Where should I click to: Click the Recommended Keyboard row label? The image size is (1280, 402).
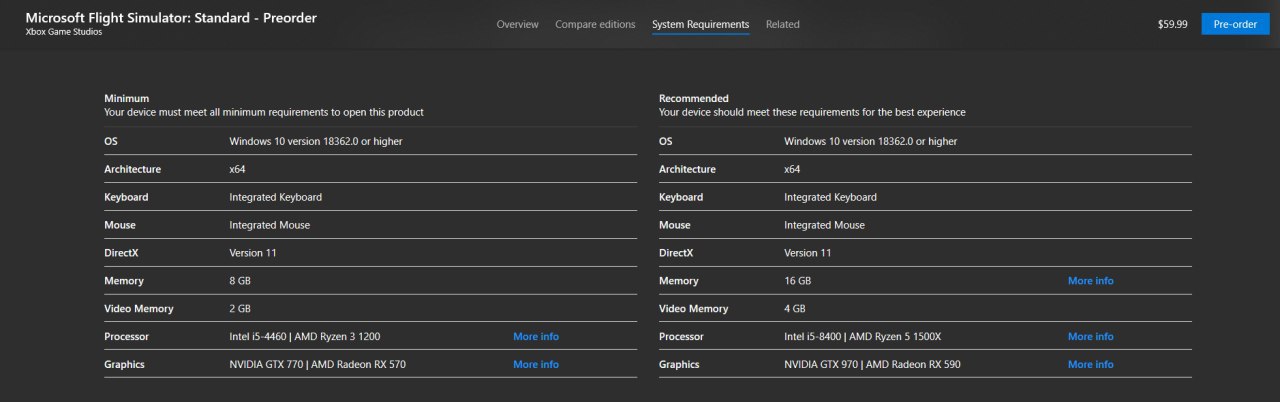(681, 198)
